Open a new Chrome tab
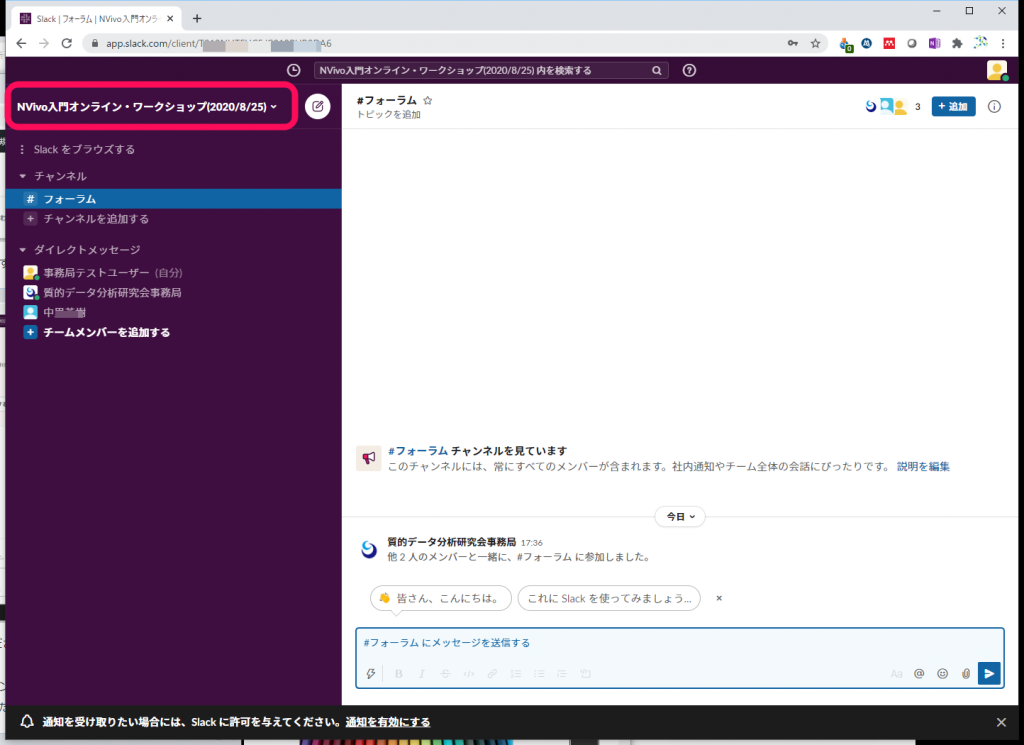The width and height of the screenshot is (1024, 745). click(197, 19)
